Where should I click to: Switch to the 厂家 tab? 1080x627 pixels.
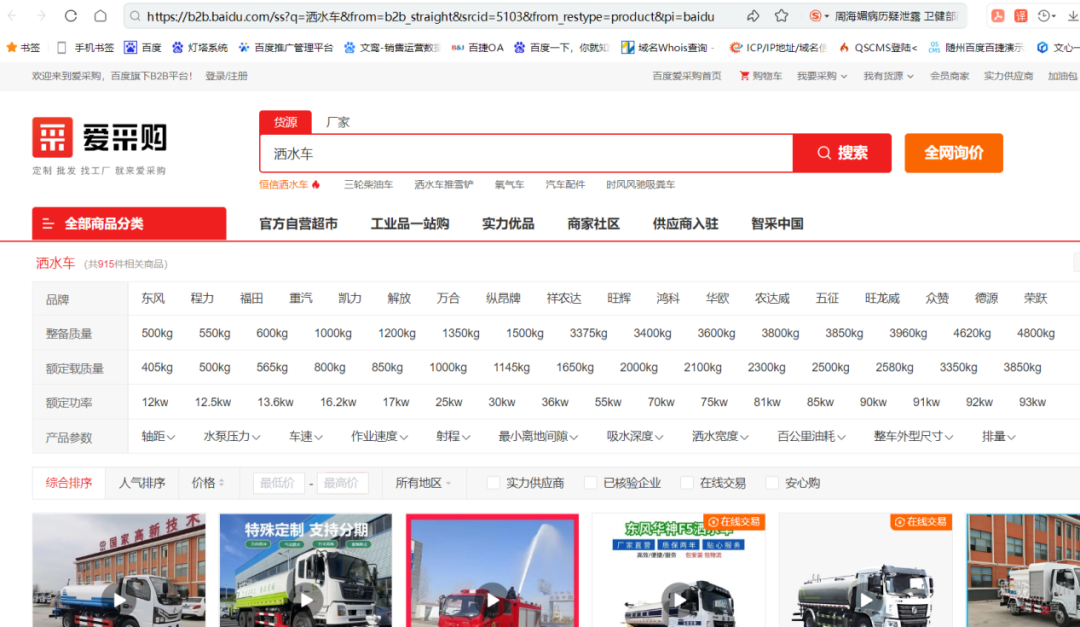click(x=338, y=122)
